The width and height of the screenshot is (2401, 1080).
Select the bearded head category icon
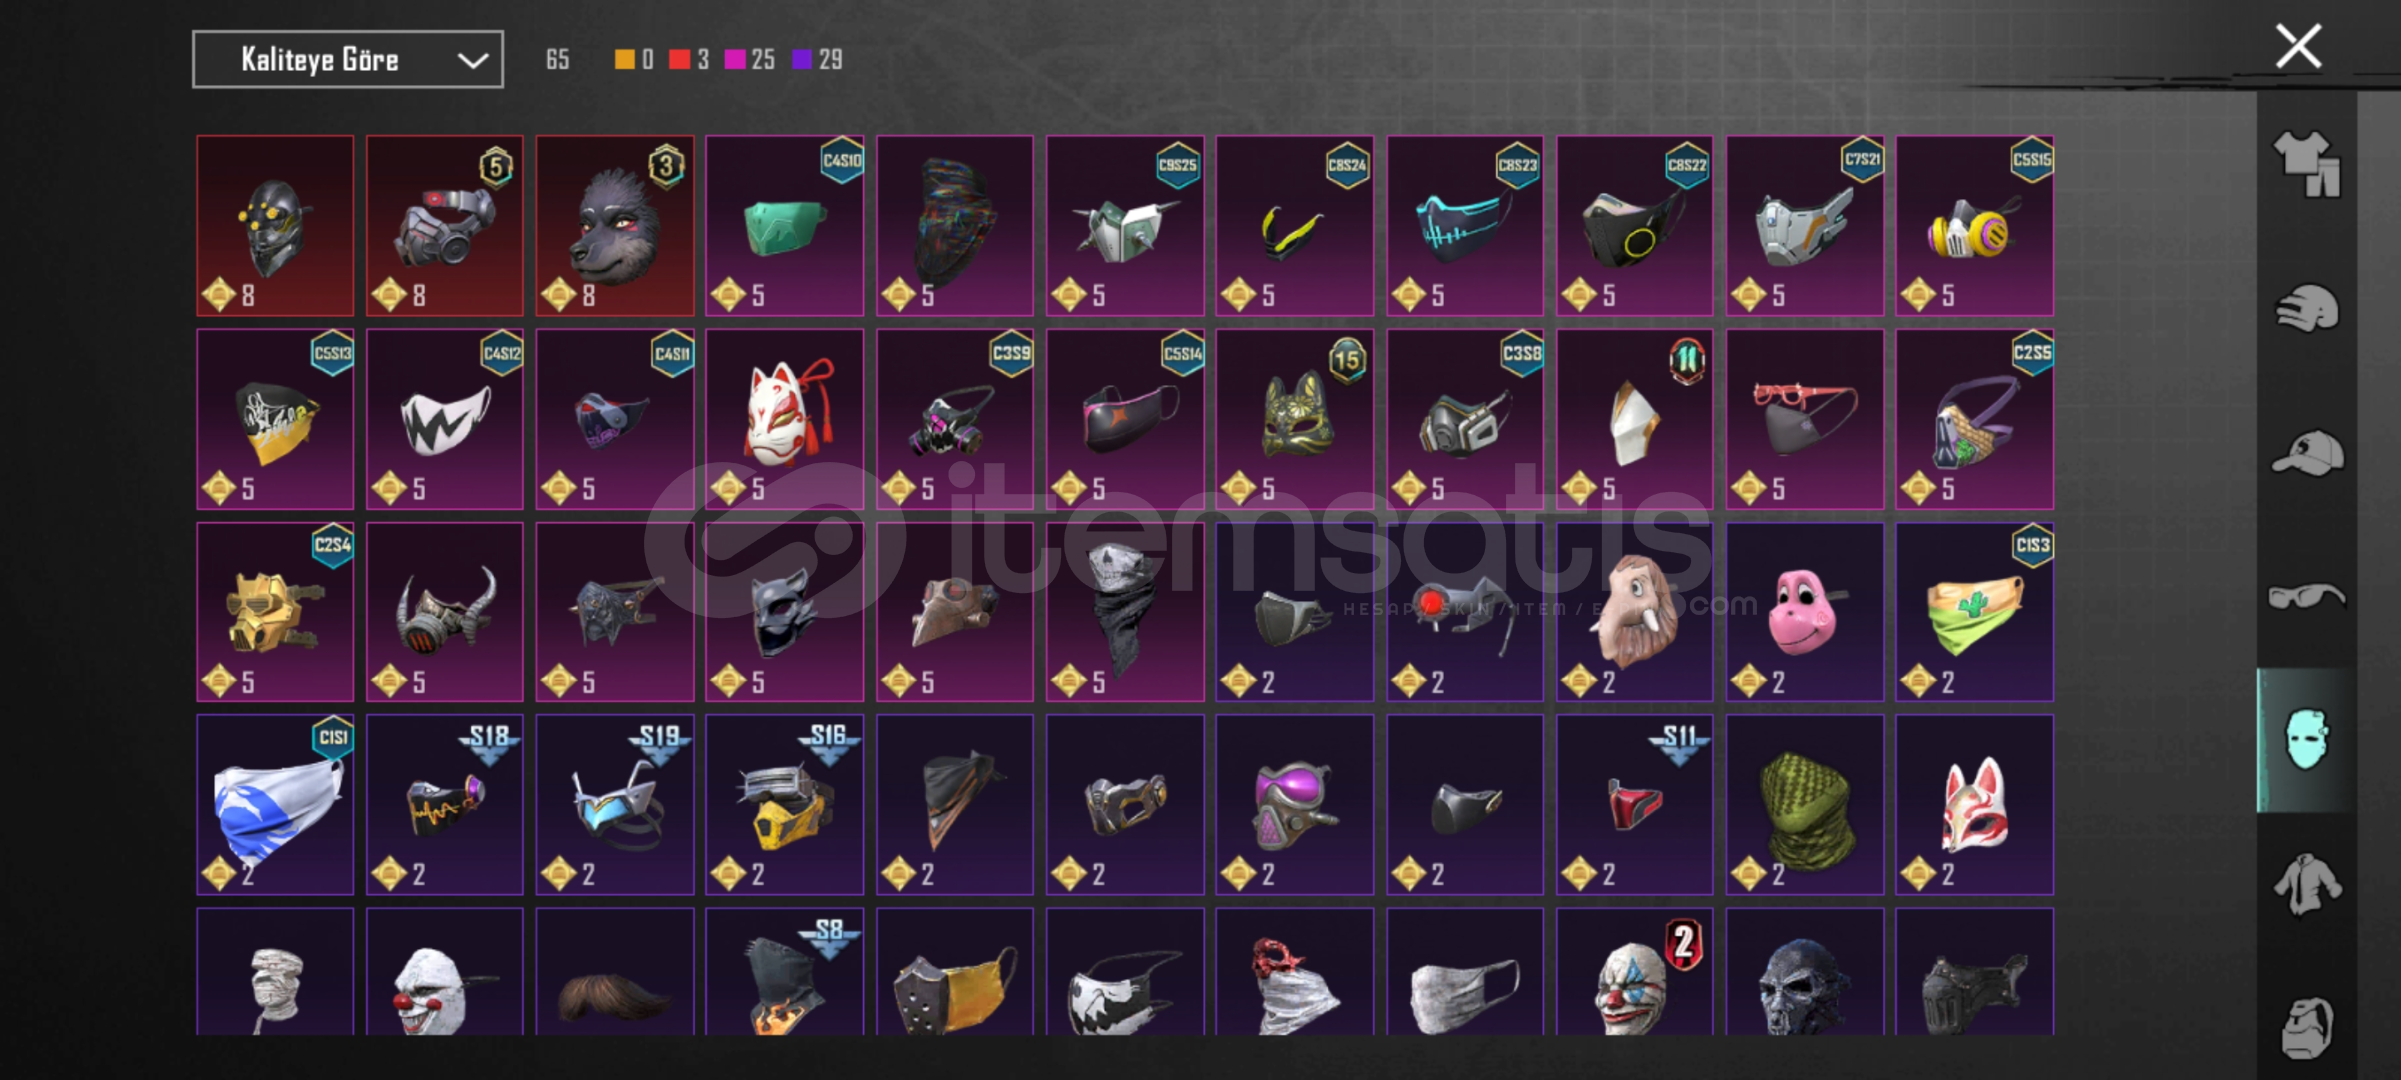[2307, 1027]
